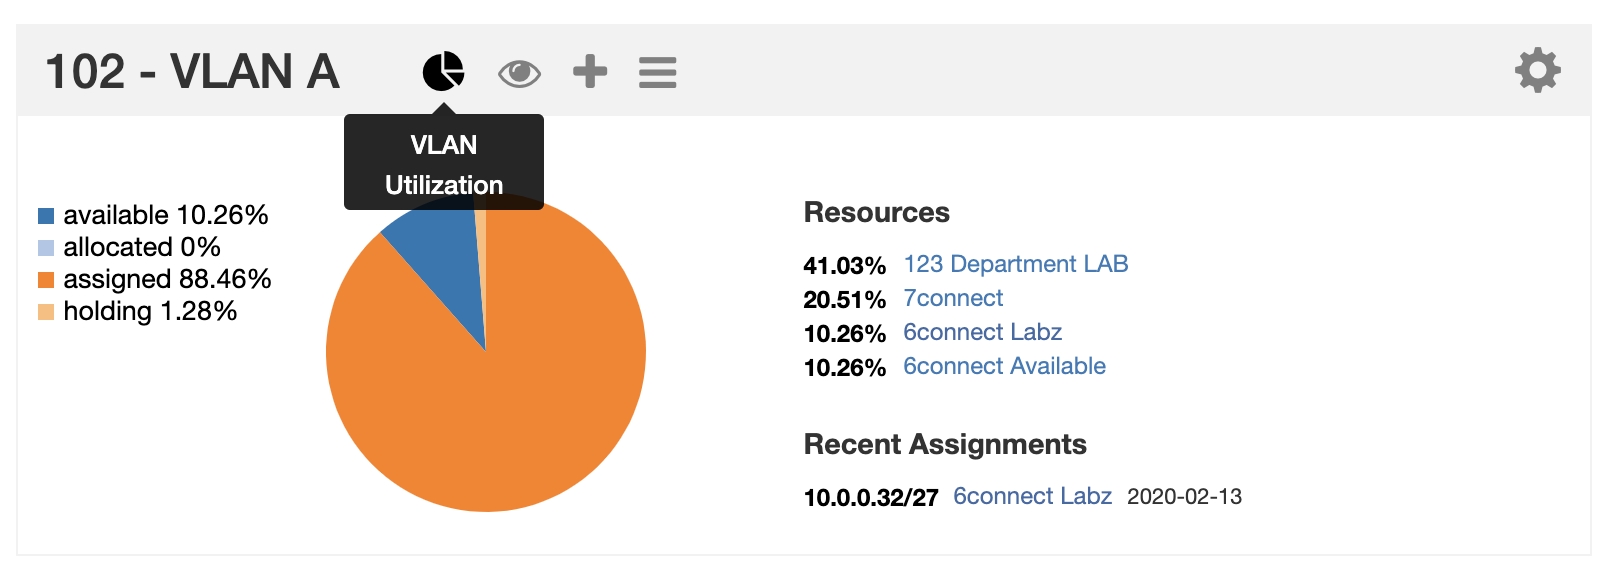Screen dimensions: 1614x572
Task: Toggle the assigned 88.46% legend label
Action: pos(167,279)
